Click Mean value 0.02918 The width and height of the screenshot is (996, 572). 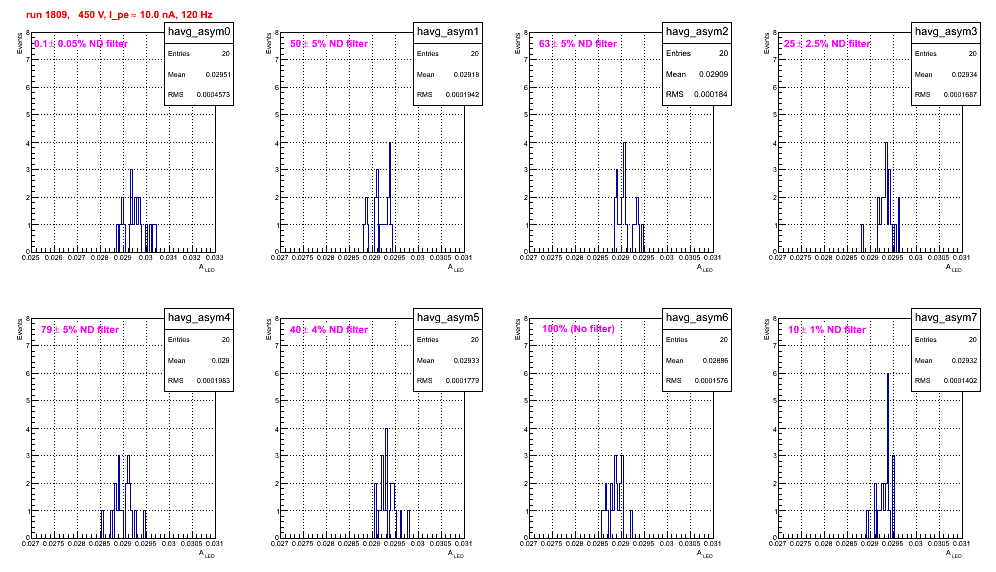pos(467,74)
